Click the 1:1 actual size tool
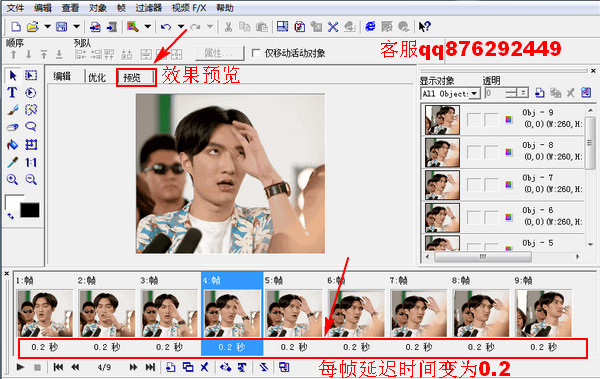Image resolution: width=600 pixels, height=379 pixels. [x=31, y=162]
